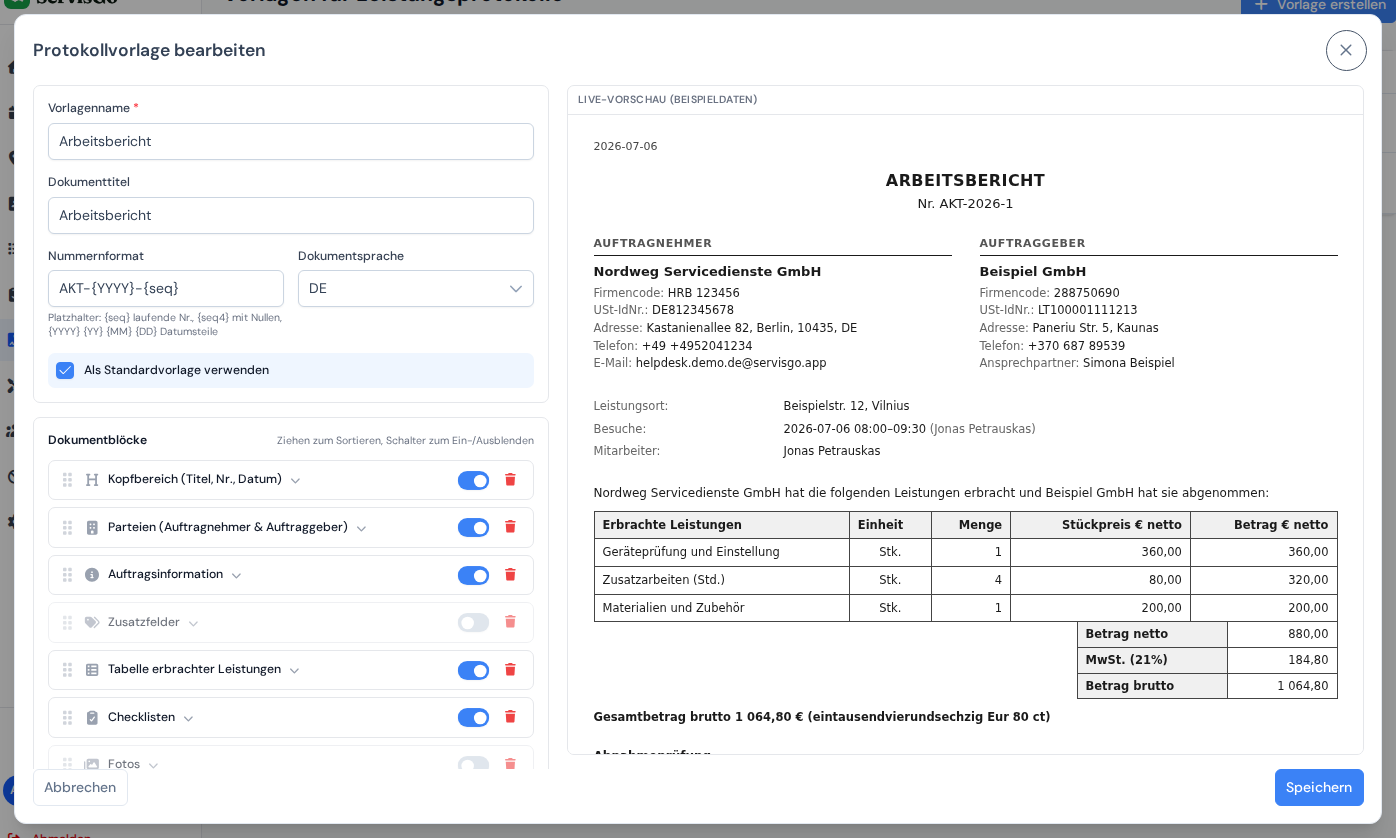The image size is (1396, 838).
Task: Expand the Fotos block chevron
Action: (x=153, y=765)
